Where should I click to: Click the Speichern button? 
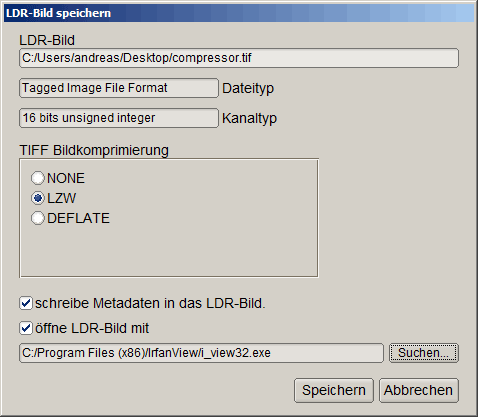pos(334,390)
